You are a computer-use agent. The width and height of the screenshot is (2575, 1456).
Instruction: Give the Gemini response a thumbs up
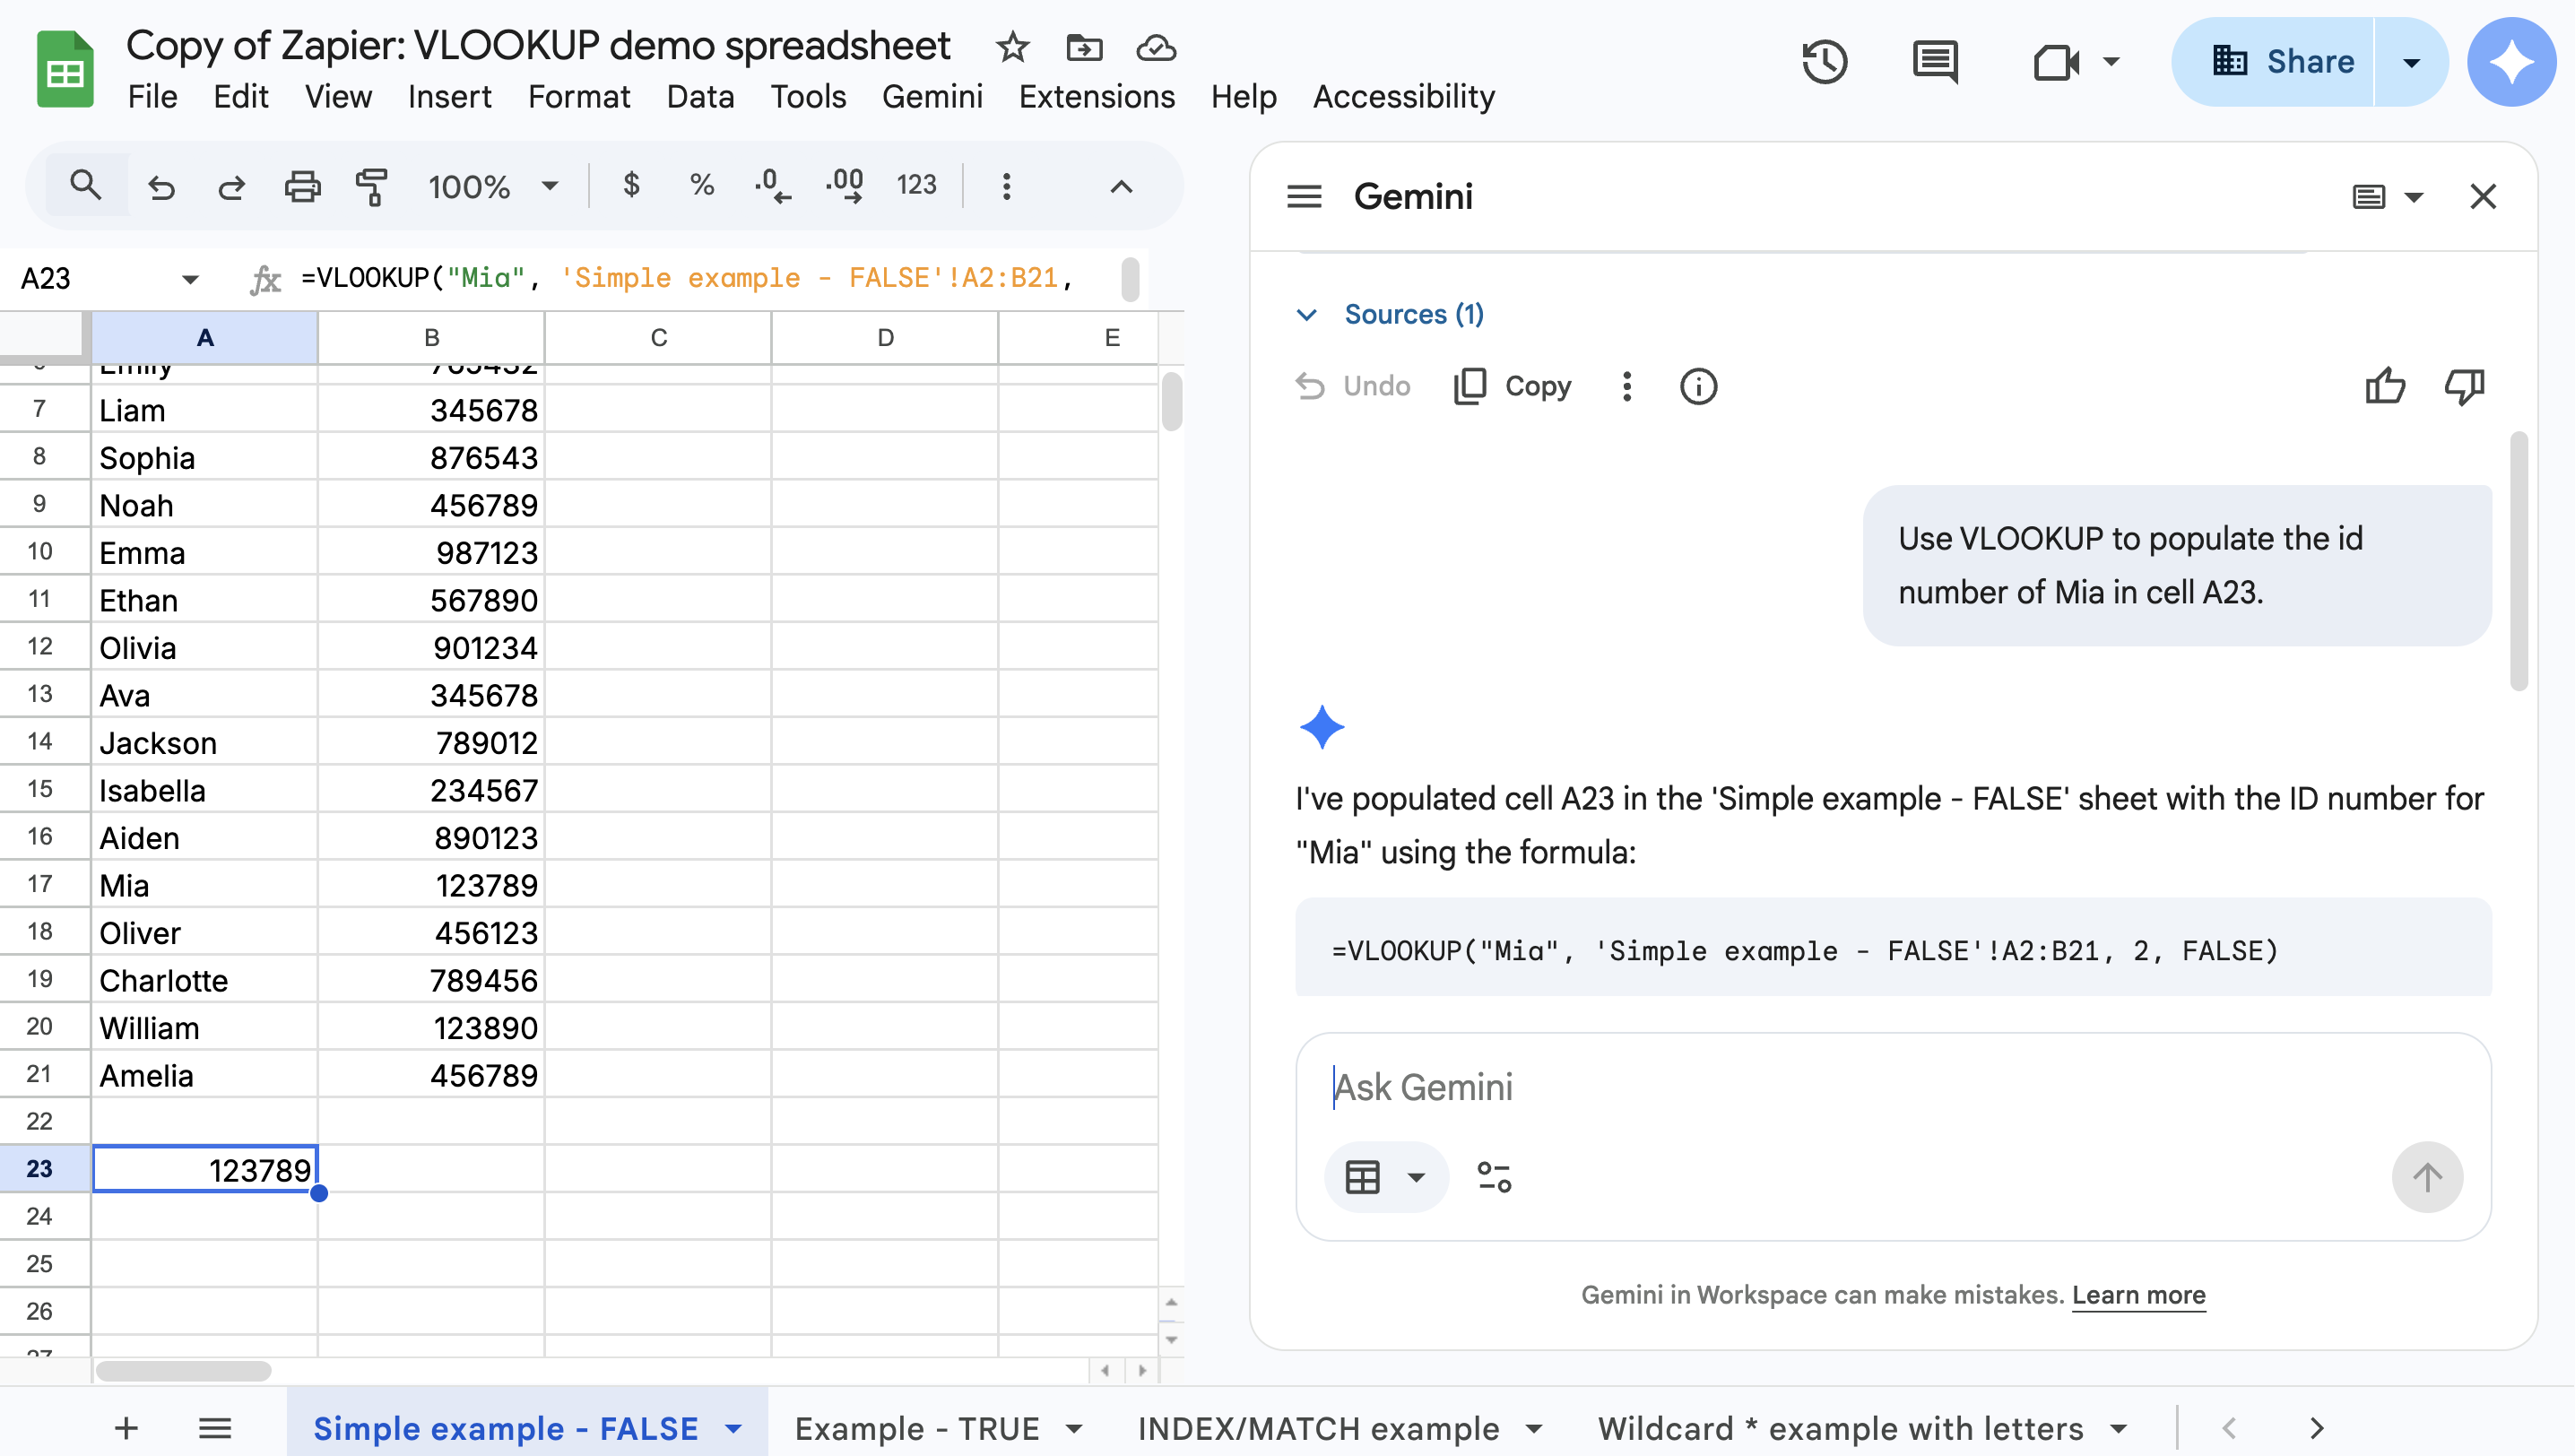(x=2386, y=386)
